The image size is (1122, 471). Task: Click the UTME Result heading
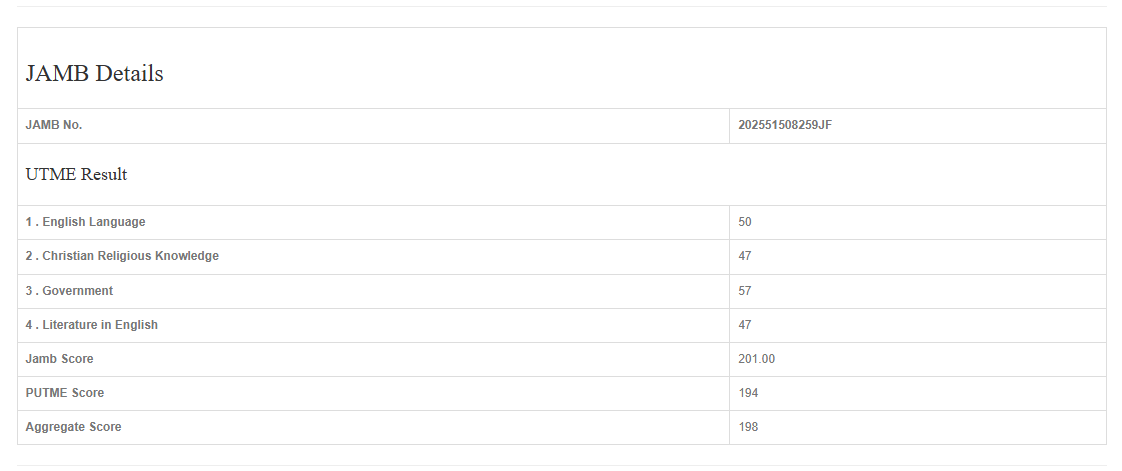76,174
